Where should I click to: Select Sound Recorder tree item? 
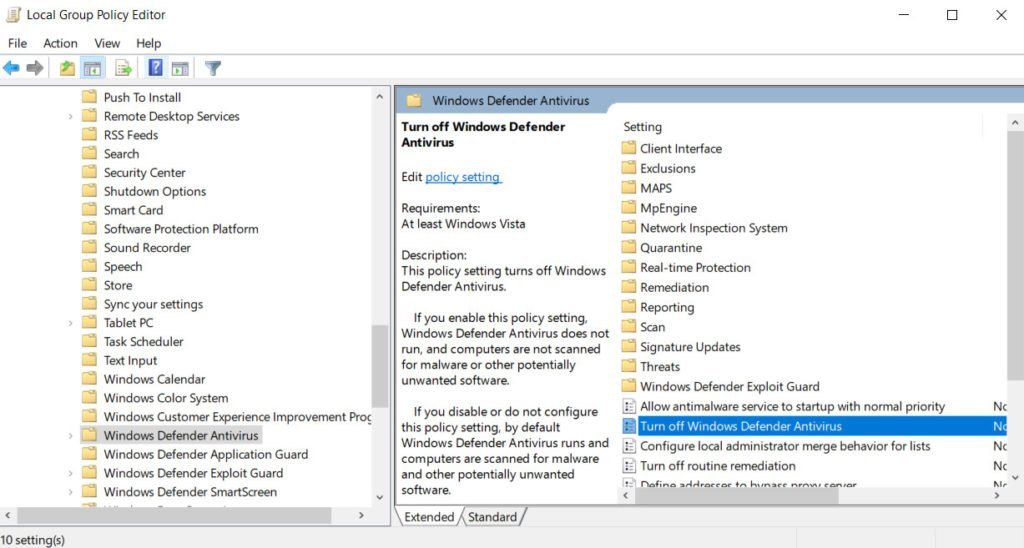pos(147,248)
